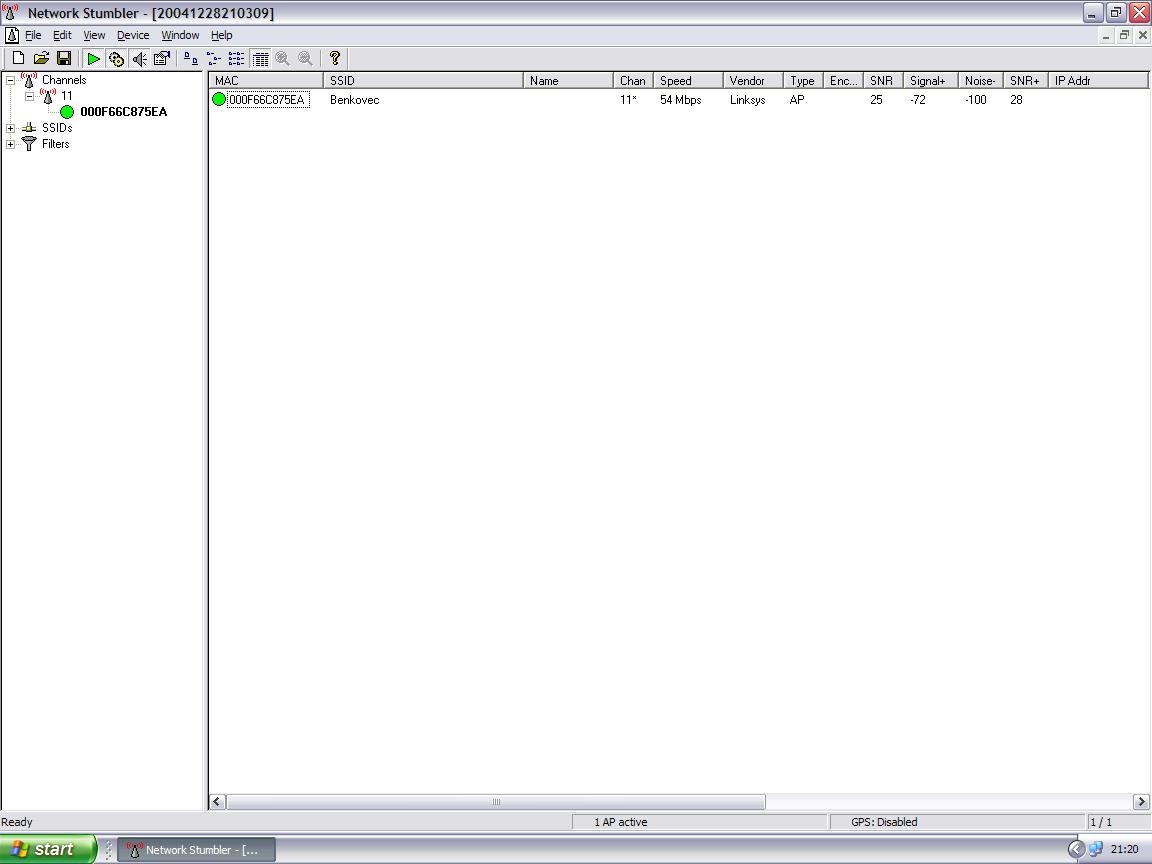Open the Device menu

click(x=133, y=35)
